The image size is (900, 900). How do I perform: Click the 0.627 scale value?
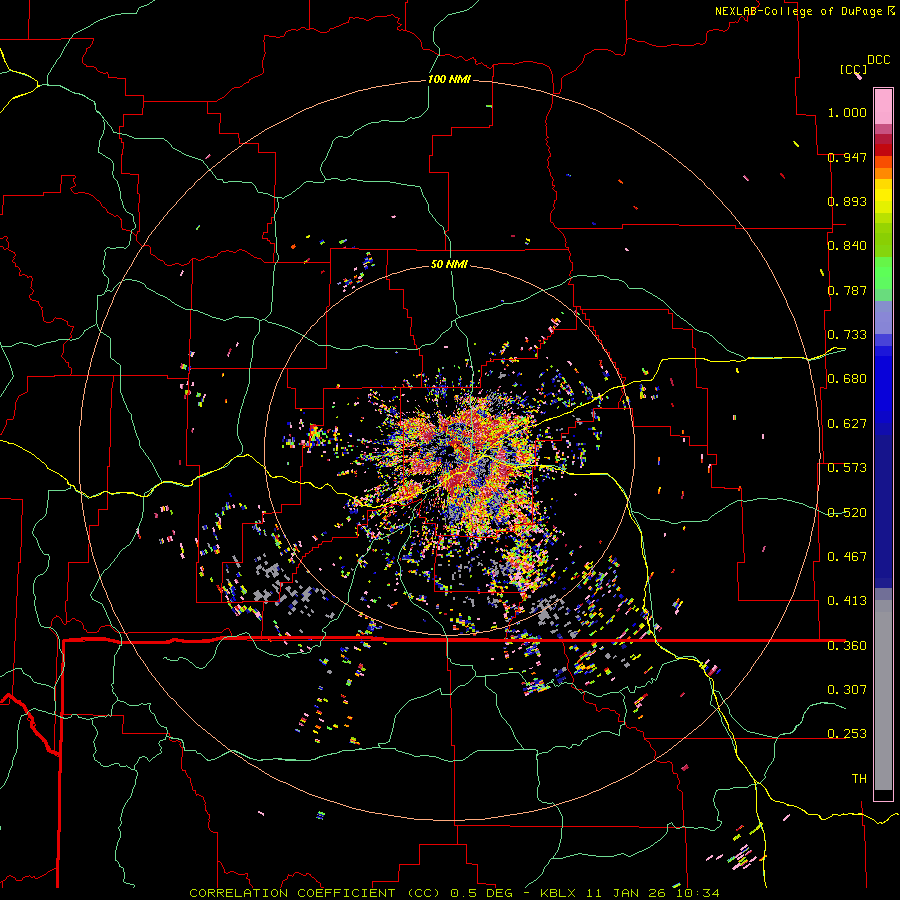point(847,424)
